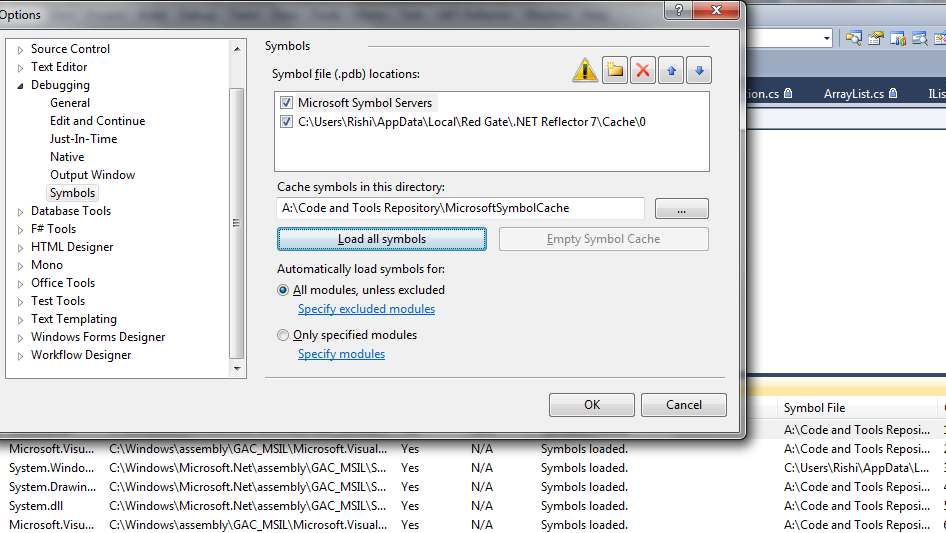Click the lock icon on ArrayList.cs tab
The image size is (946, 533).
coord(894,93)
